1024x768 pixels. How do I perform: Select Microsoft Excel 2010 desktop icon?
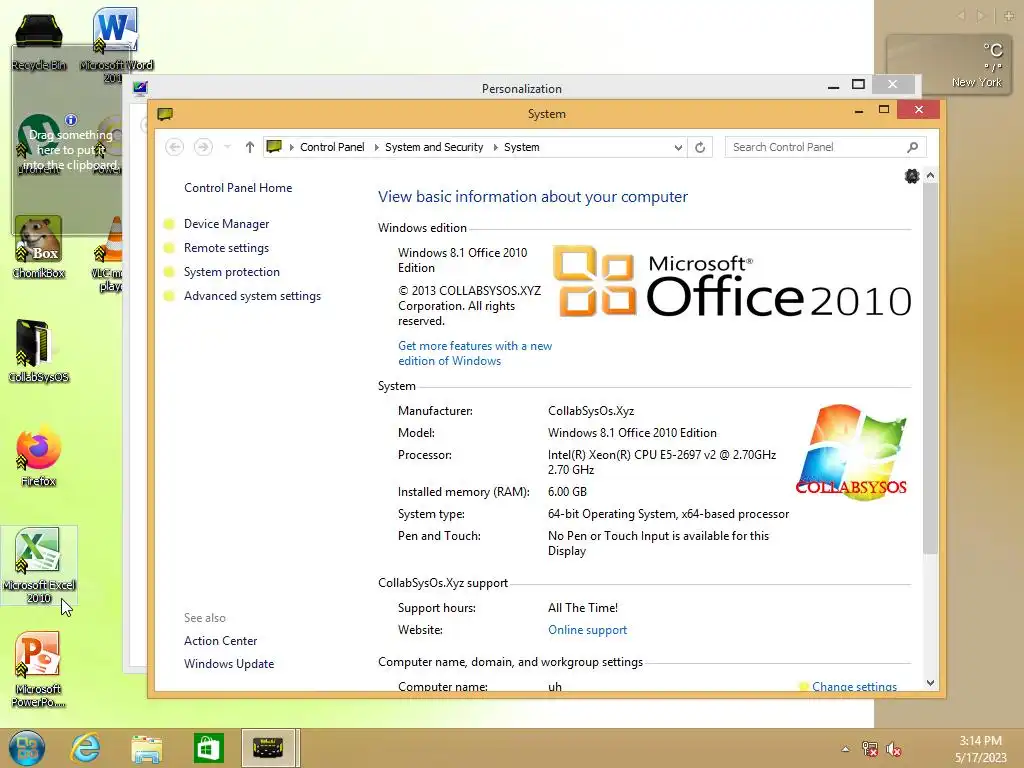click(x=39, y=566)
